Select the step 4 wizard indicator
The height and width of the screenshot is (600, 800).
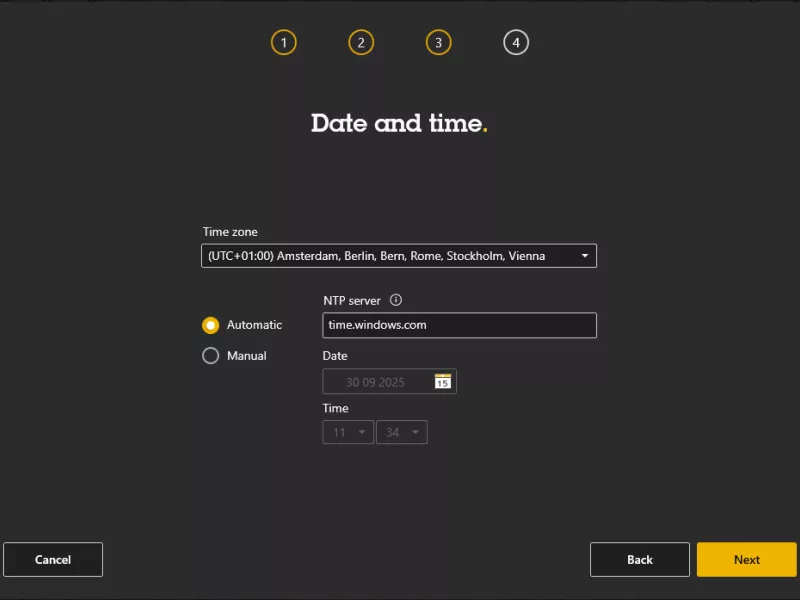click(x=515, y=42)
